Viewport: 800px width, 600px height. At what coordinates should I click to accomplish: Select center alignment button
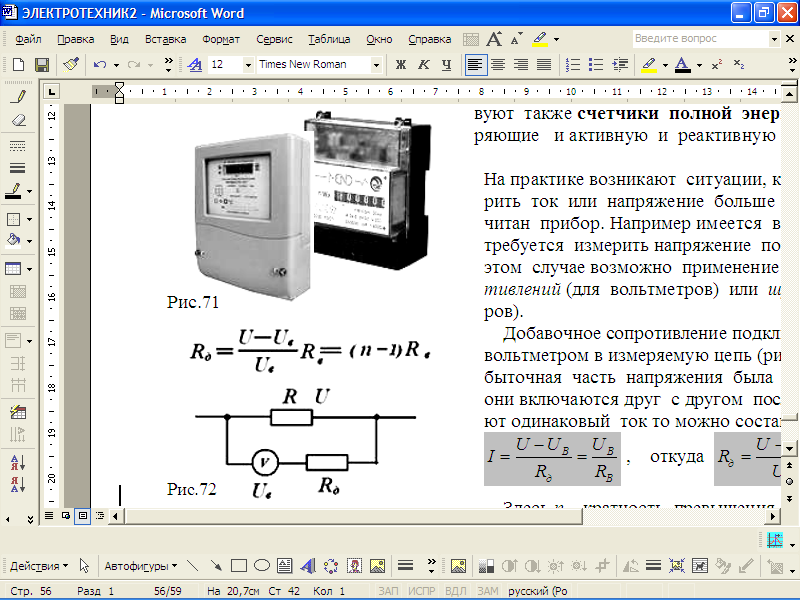tap(498, 65)
